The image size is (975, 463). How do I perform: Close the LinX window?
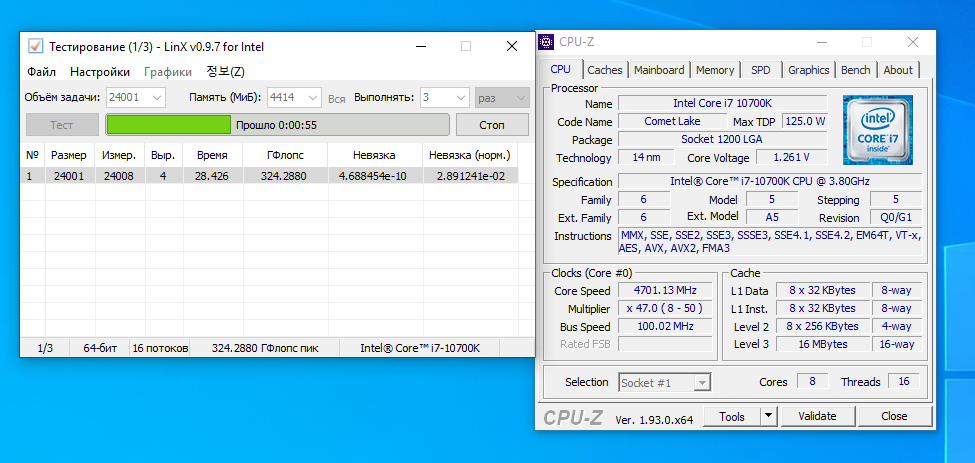tap(512, 46)
